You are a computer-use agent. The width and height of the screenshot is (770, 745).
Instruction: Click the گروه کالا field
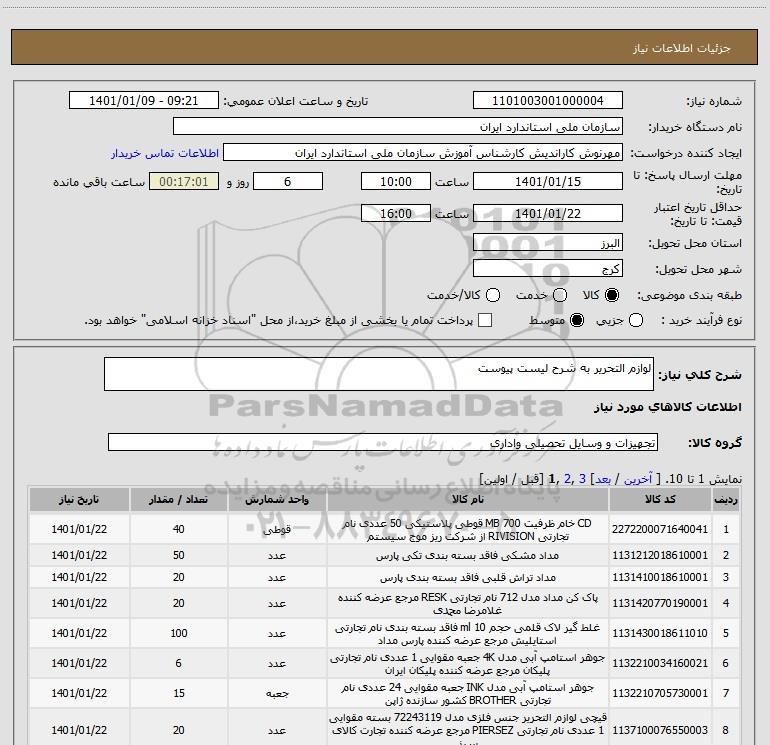point(383,442)
